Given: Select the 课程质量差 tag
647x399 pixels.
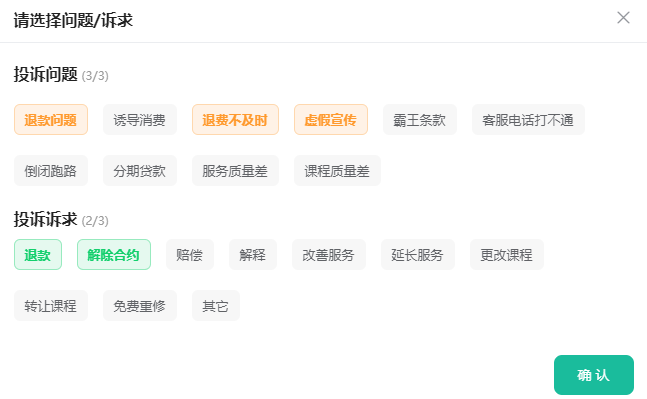Looking at the screenshot, I should click(337, 170).
